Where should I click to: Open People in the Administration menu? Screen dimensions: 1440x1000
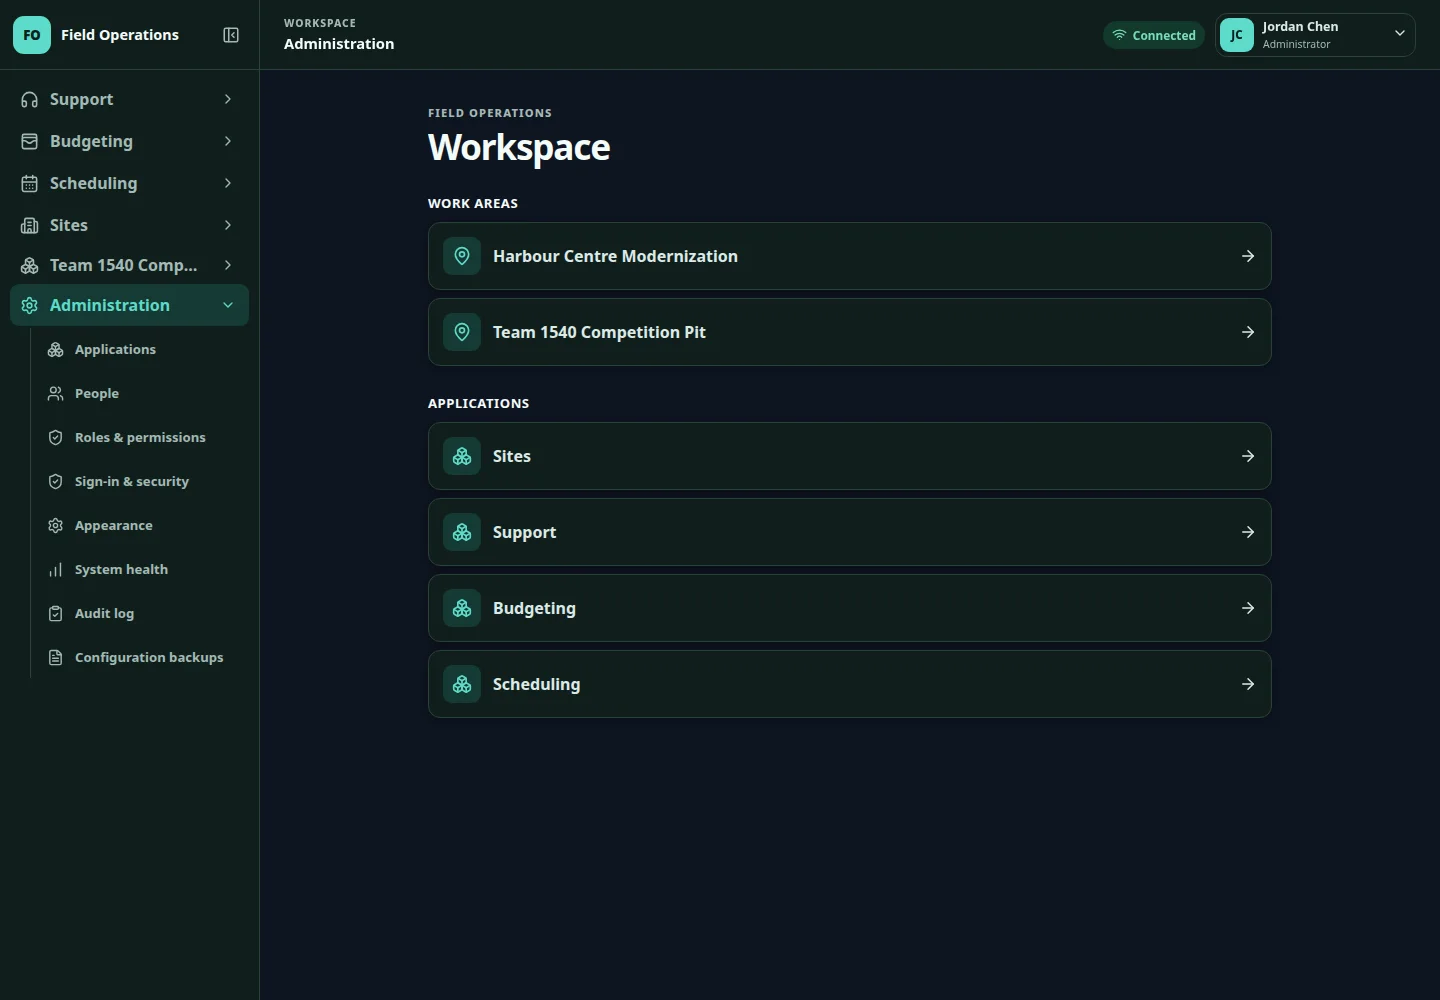tap(142, 393)
